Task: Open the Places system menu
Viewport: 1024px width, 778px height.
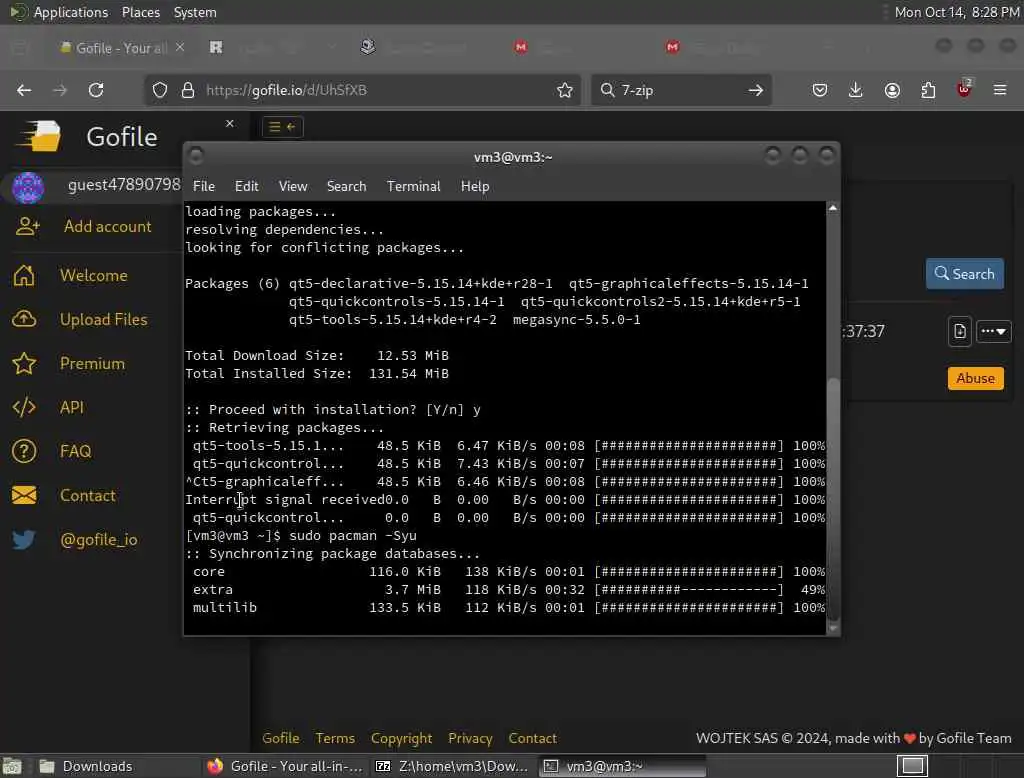Action: pyautogui.click(x=140, y=12)
